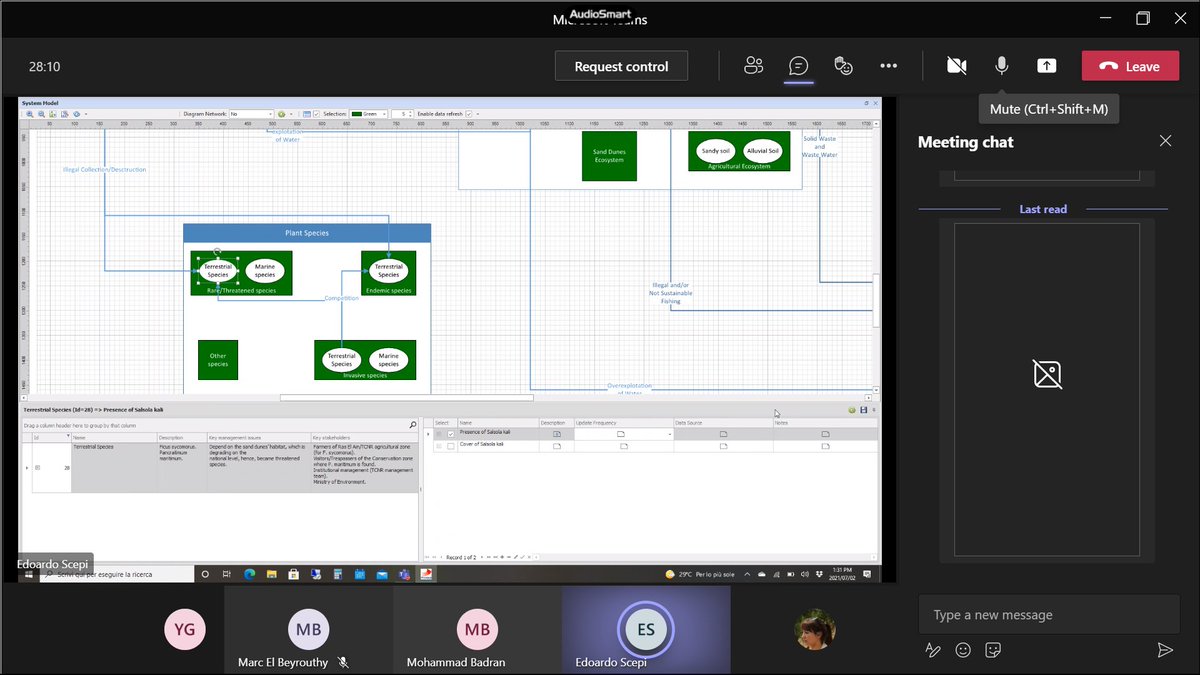Select Terrestrial Species in Rare/Threatened box
1200x675 pixels.
218,270
